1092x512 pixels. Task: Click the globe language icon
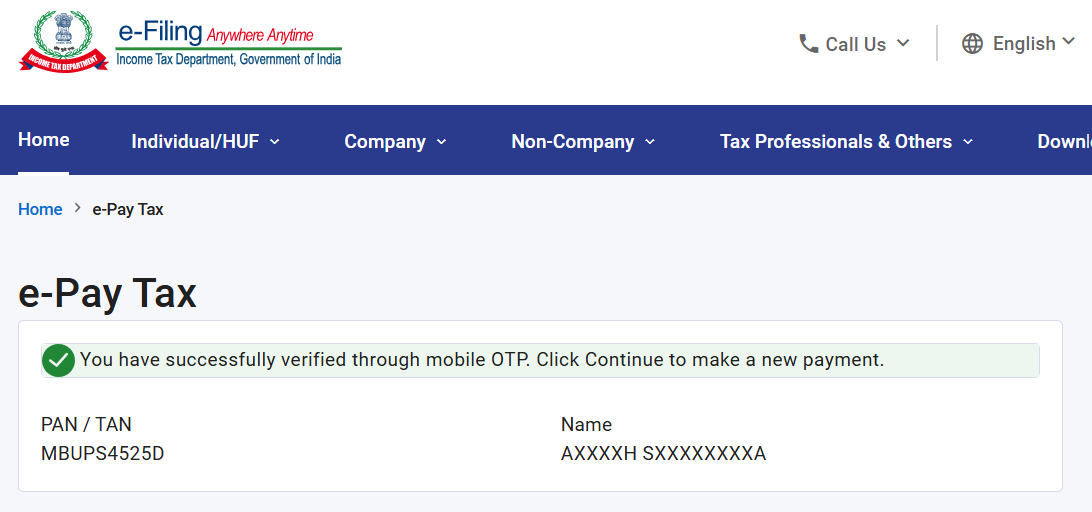point(972,44)
